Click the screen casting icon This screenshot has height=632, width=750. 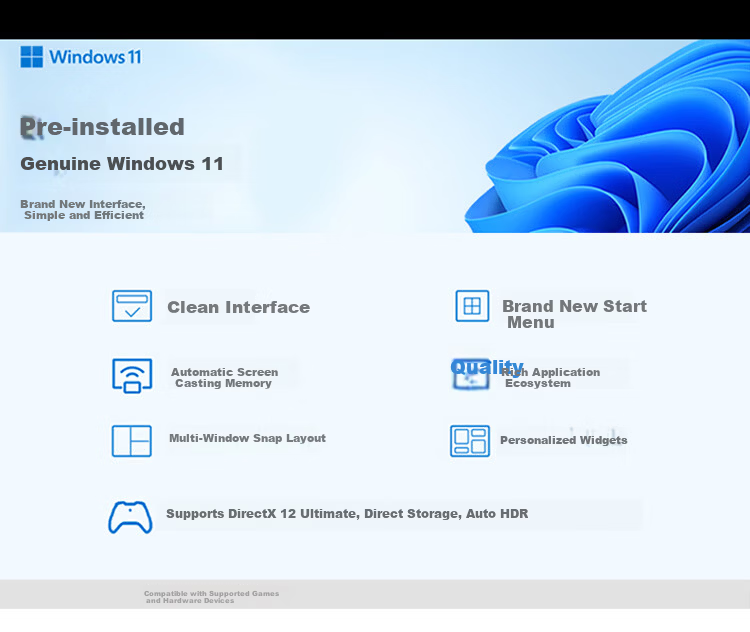point(132,376)
